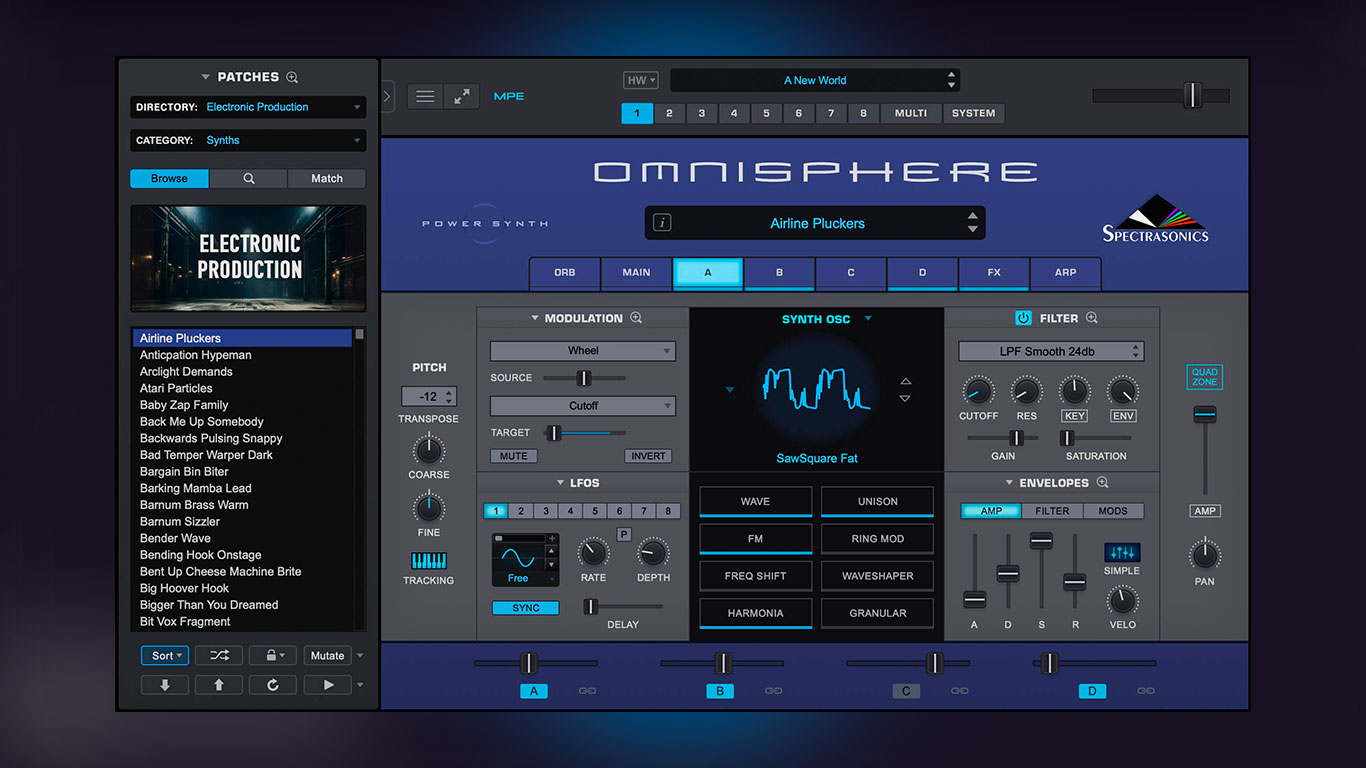This screenshot has height=768, width=1366.
Task: Open the LPF Smooth 24db filter dropdown
Action: (x=1050, y=351)
